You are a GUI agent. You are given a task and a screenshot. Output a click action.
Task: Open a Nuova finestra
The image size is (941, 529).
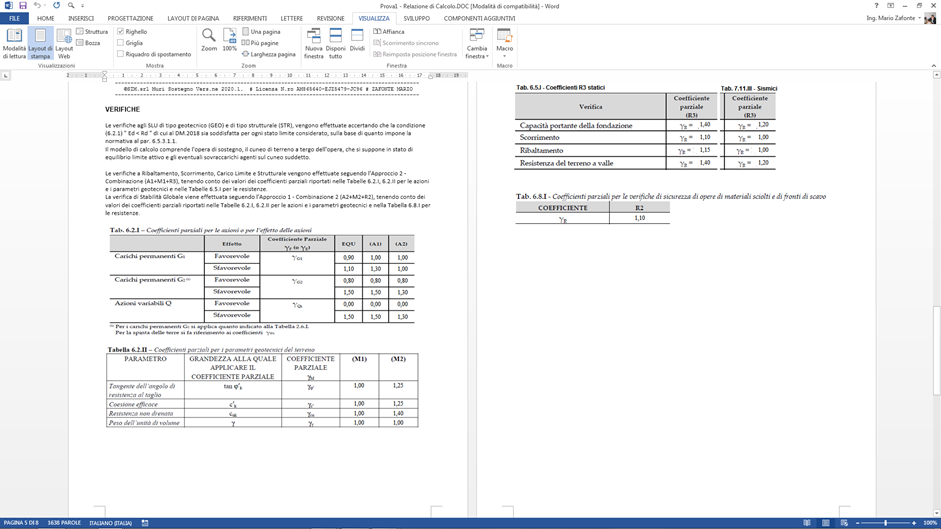pos(314,44)
